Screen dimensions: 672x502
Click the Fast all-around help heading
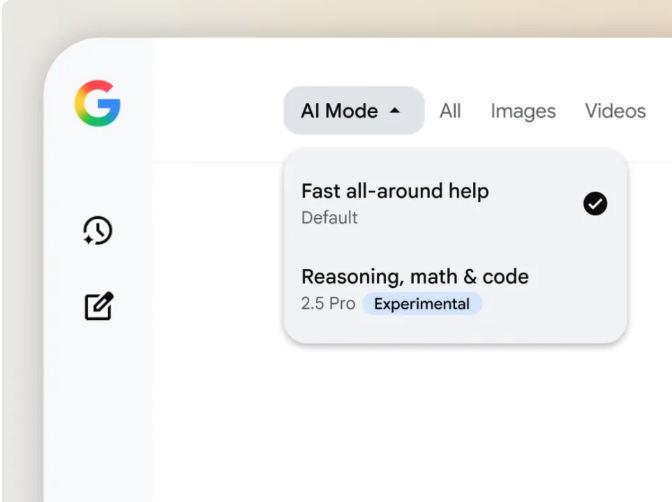[395, 191]
